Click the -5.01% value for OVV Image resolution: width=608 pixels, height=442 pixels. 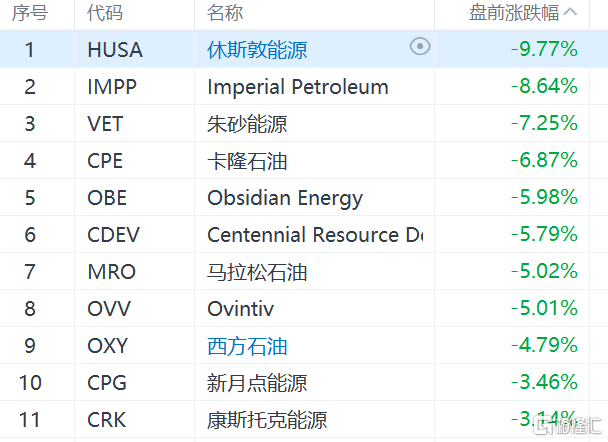[543, 309]
